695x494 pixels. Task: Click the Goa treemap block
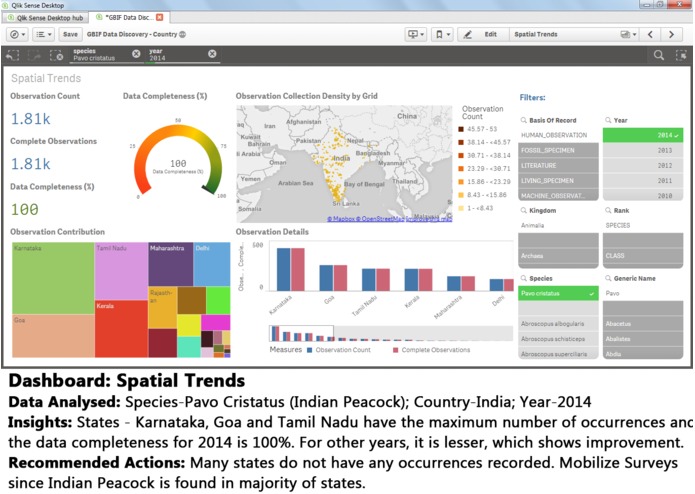point(53,336)
